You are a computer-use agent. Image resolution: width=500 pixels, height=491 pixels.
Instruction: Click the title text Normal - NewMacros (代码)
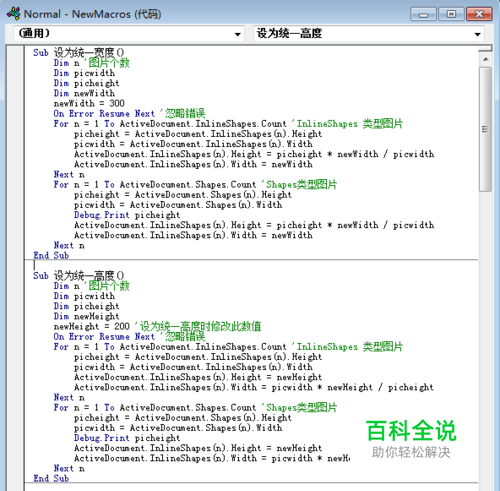(92, 14)
